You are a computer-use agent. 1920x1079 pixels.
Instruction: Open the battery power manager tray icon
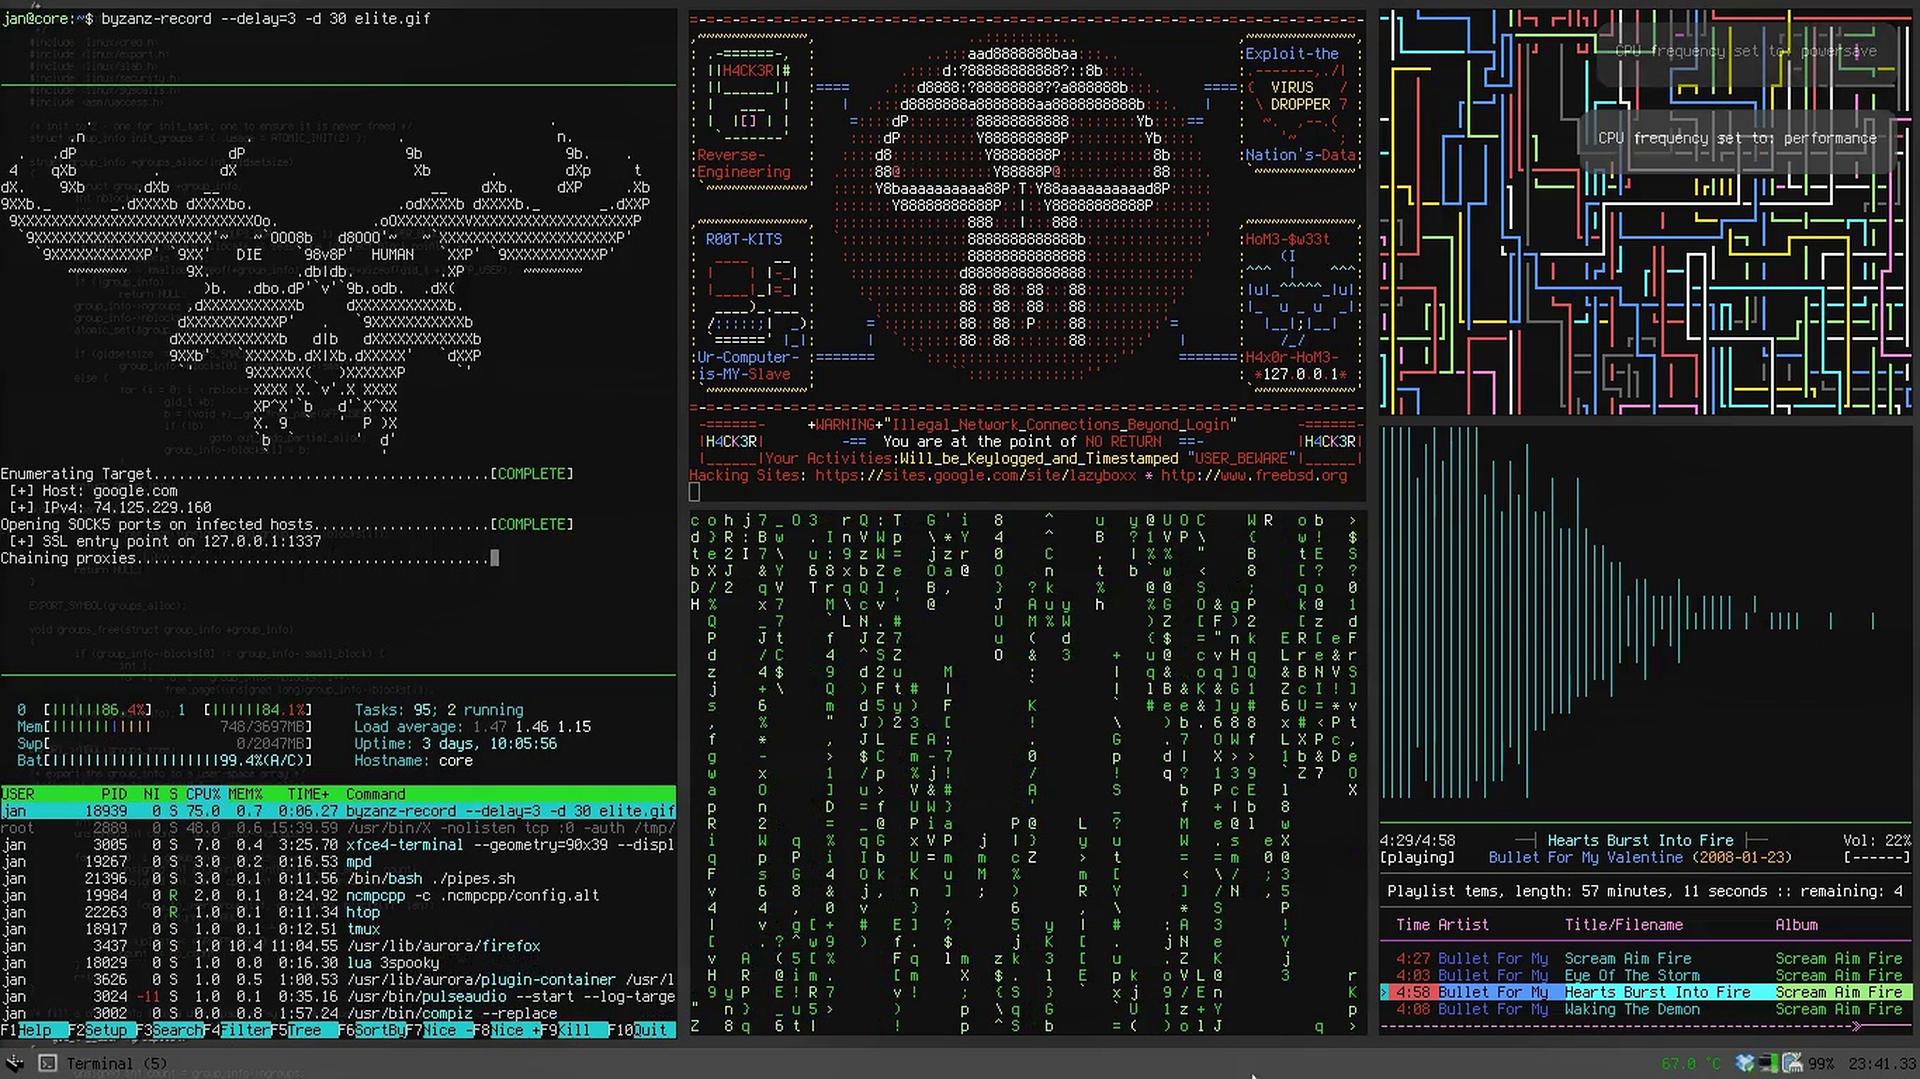(x=1791, y=1063)
